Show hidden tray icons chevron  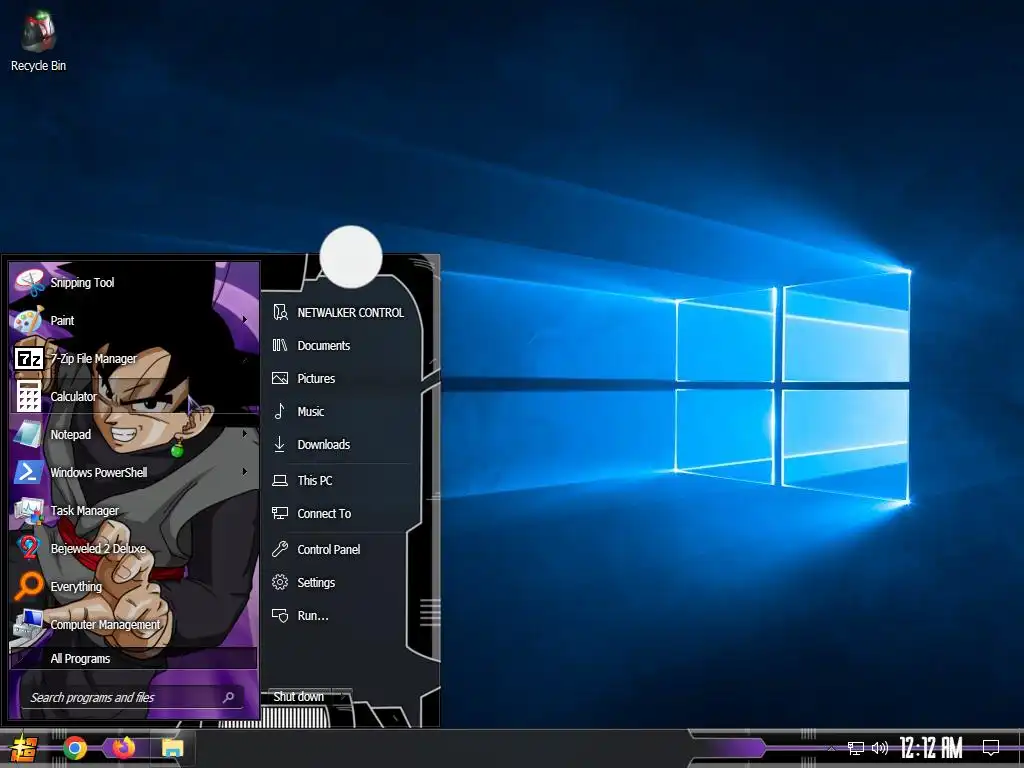point(831,748)
